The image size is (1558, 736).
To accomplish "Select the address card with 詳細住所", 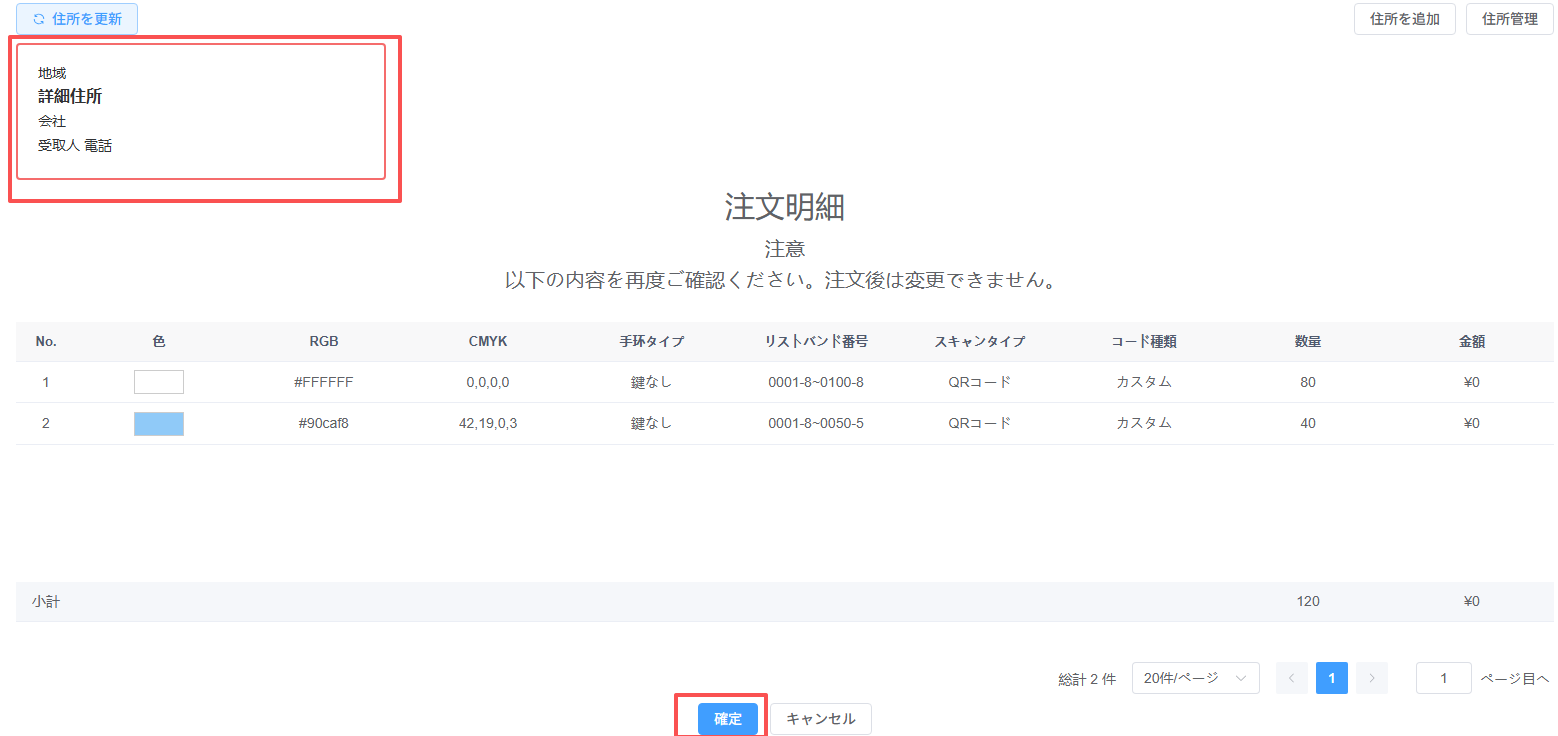I will 201,112.
